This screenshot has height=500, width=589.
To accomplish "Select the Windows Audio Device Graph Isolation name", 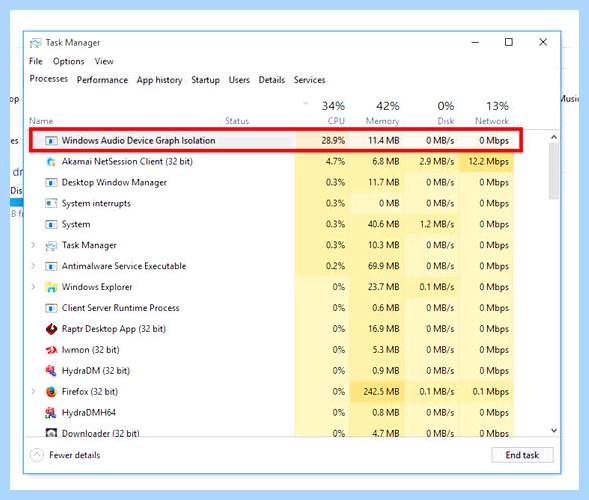I will [x=139, y=140].
